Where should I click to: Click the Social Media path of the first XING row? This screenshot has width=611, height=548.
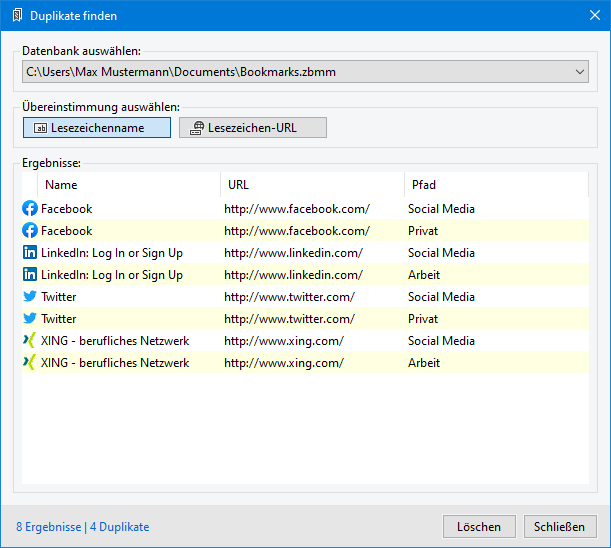[441, 341]
